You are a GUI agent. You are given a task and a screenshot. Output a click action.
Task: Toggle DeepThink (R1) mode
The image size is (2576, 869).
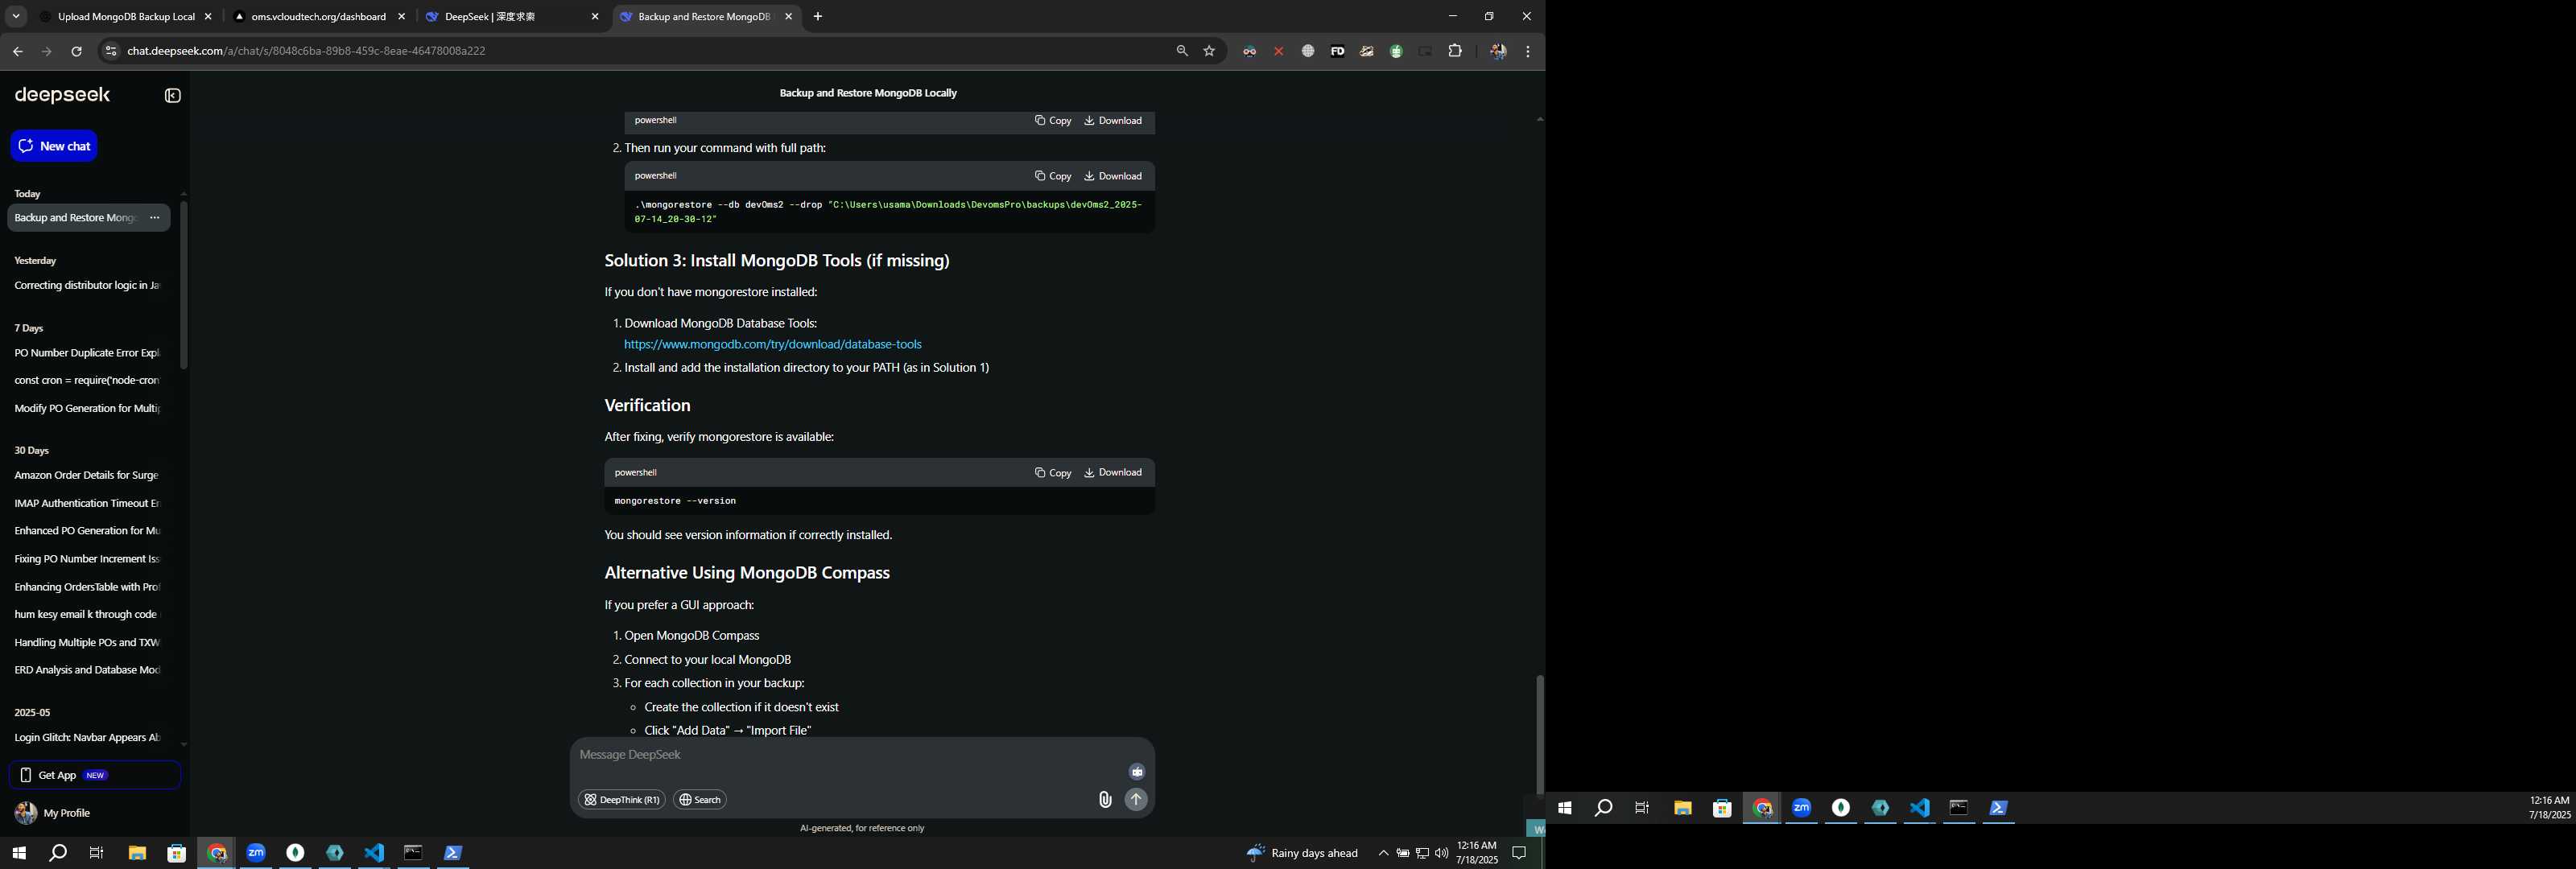point(622,800)
